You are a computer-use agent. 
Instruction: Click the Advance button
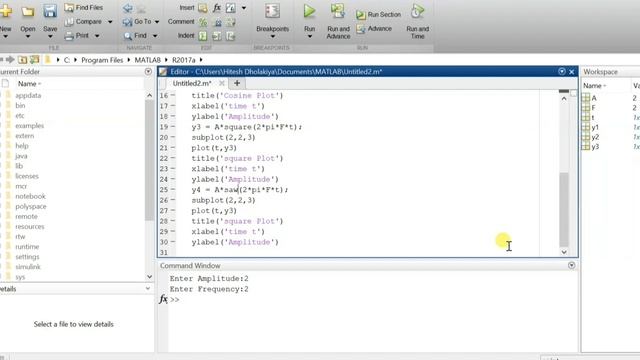pyautogui.click(x=374, y=29)
